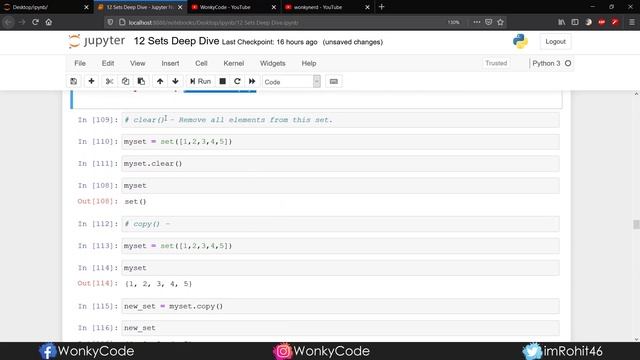Click the Python 3 kernel indicator circle
The height and width of the screenshot is (360, 640).
[568, 63]
